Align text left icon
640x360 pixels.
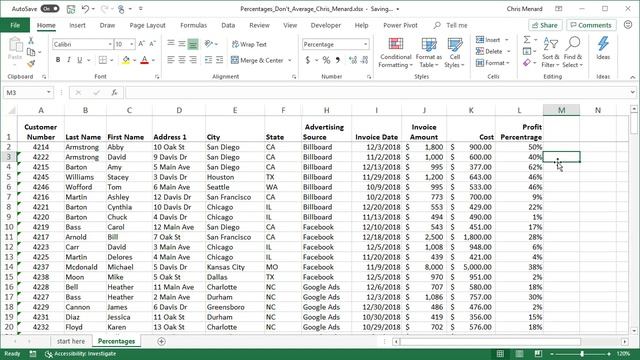click(x=171, y=60)
